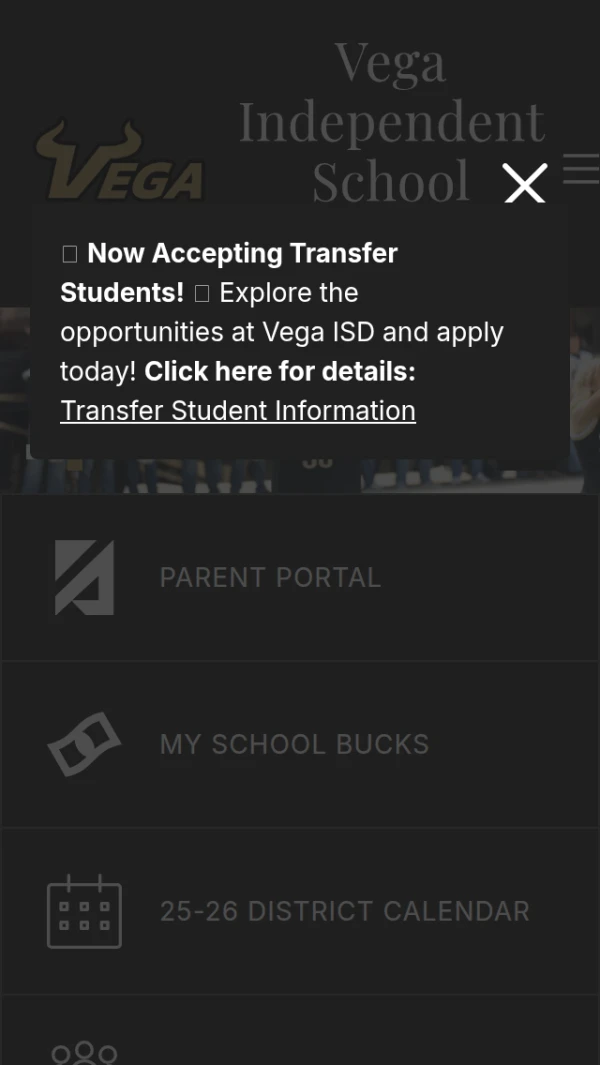View the 25-26 District Calendar link

344,911
